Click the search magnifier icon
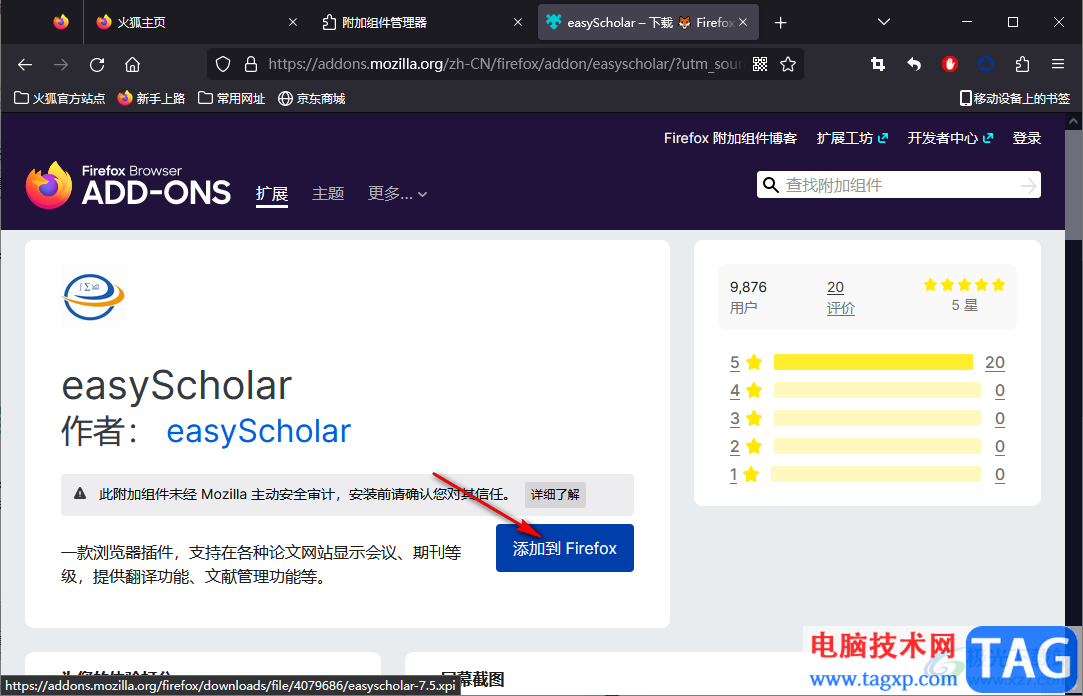Image resolution: width=1083 pixels, height=696 pixels. [x=771, y=185]
